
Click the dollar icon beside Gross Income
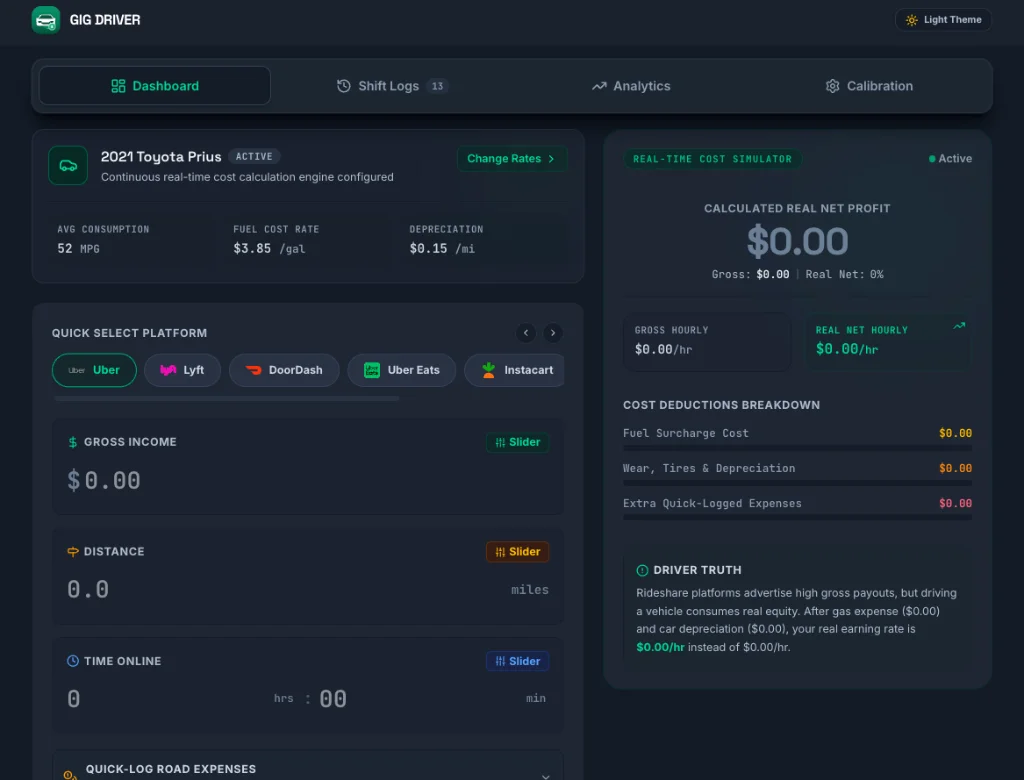[x=72, y=442]
